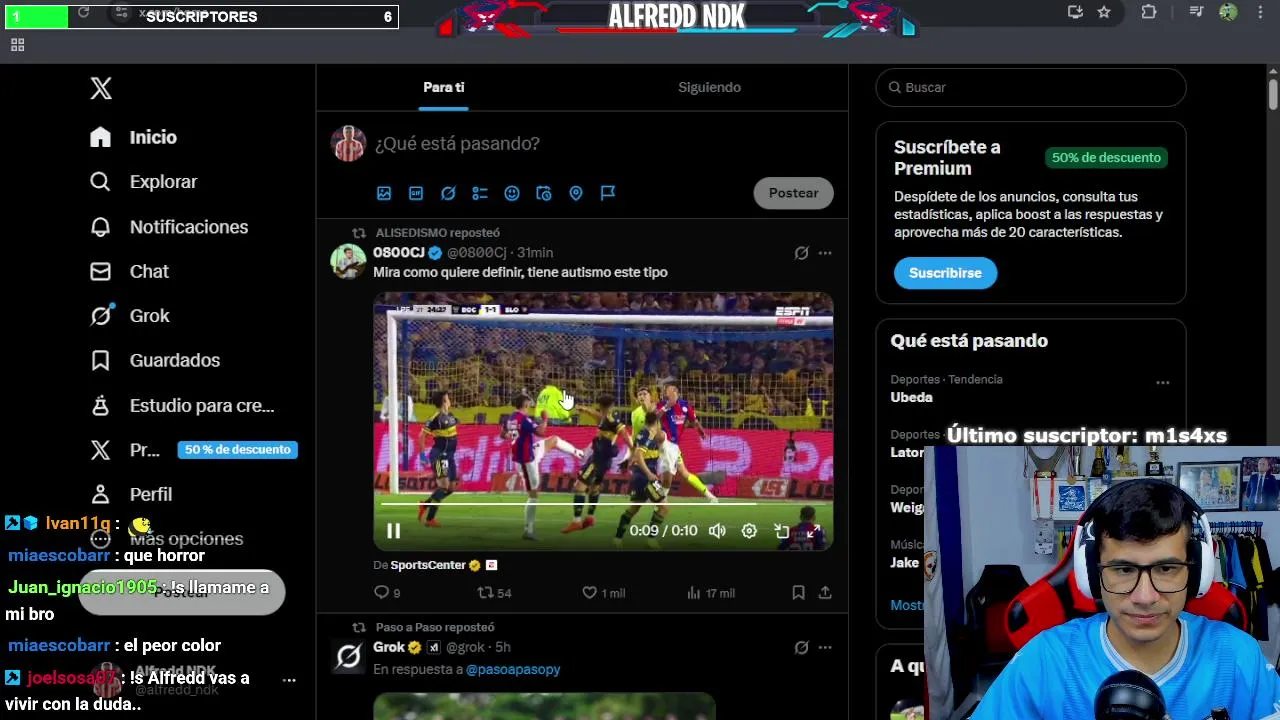Open the browser media control icon
The image size is (1280, 720).
1196,12
